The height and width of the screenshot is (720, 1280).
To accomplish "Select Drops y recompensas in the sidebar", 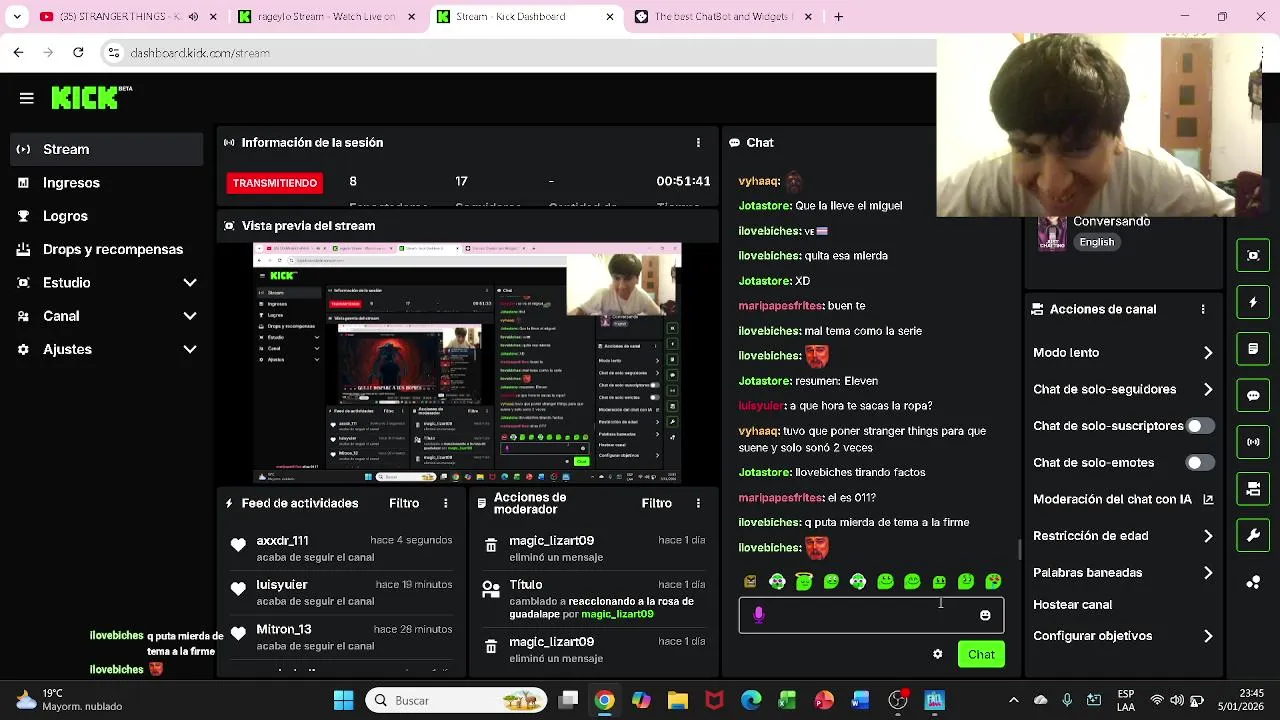I will click(106, 249).
